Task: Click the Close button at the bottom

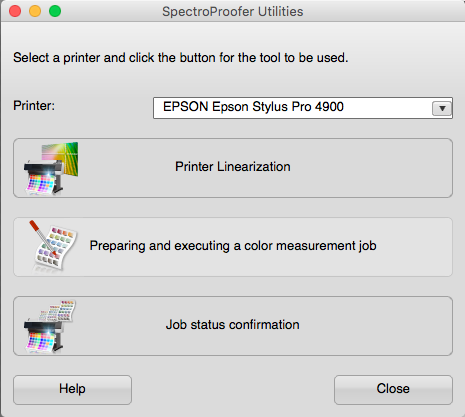Action: click(393, 390)
